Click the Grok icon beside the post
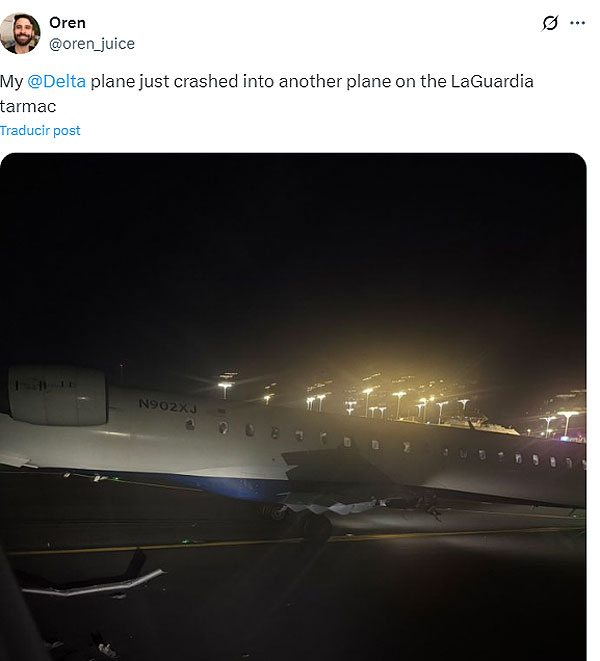 coord(549,23)
